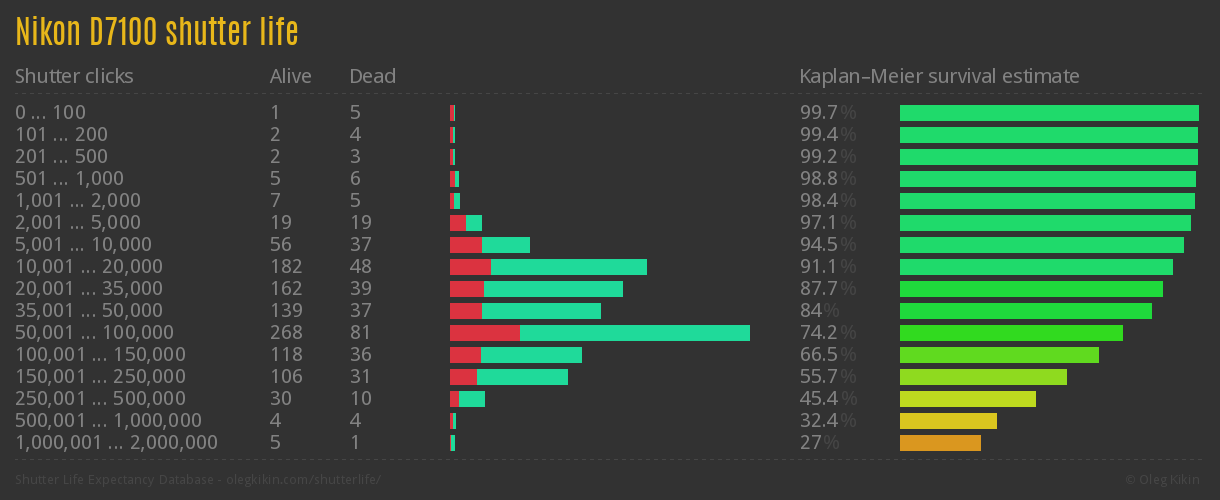Select the "1,000,001 … 2,000,000" row label

(x=116, y=443)
